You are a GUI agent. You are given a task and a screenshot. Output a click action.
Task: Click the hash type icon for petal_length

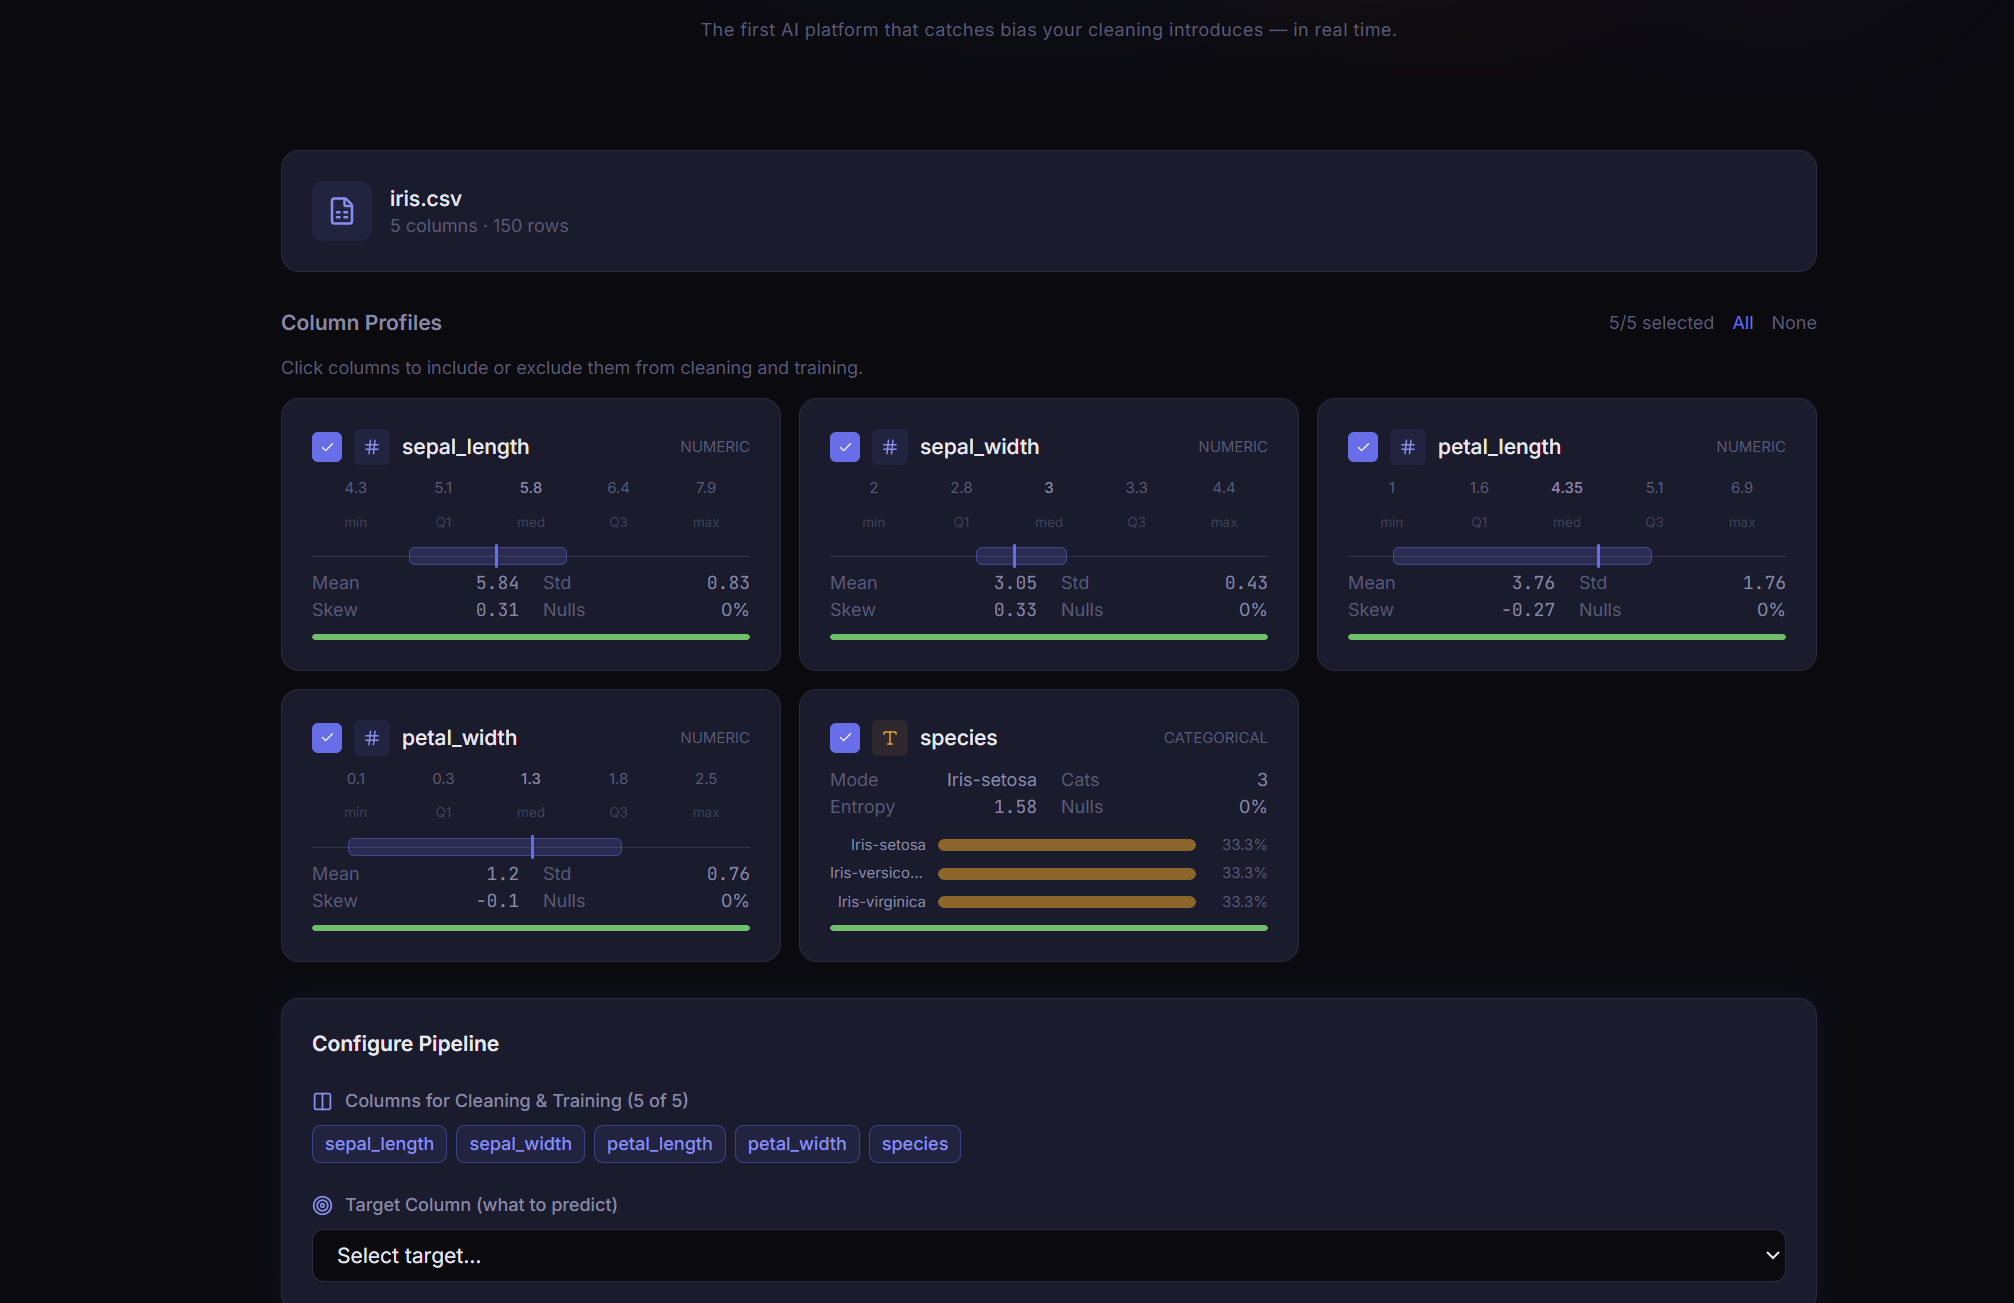[1408, 447]
